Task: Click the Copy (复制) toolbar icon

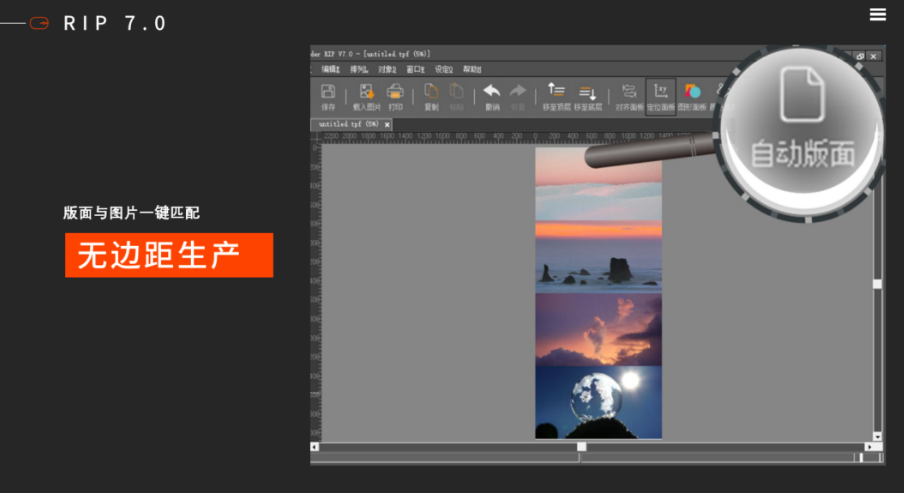Action: [x=431, y=95]
